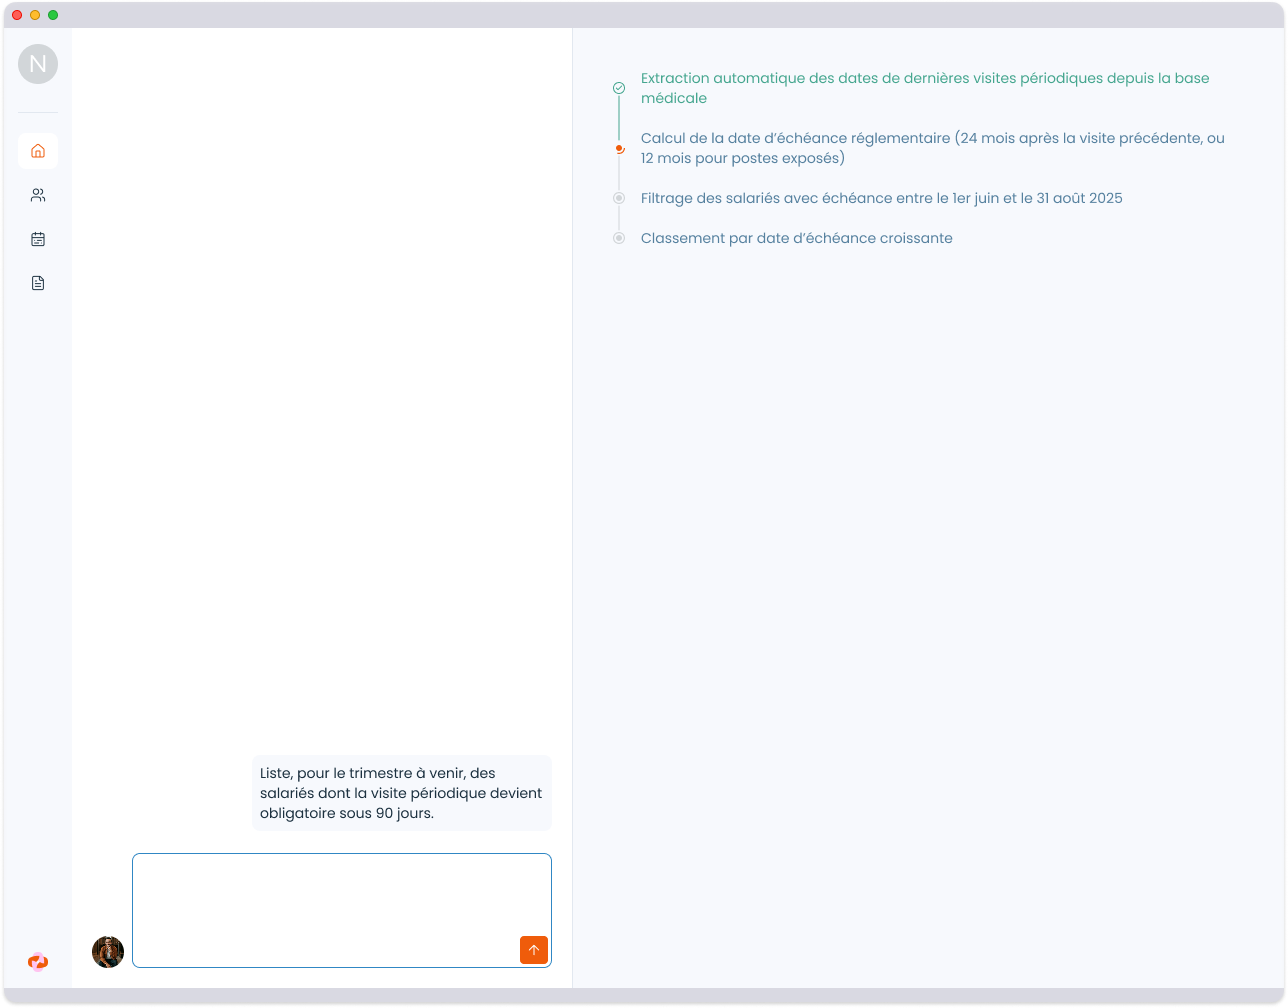Open the calendar planning icon in sidebar
This screenshot has height=1008, width=1288.
38,239
